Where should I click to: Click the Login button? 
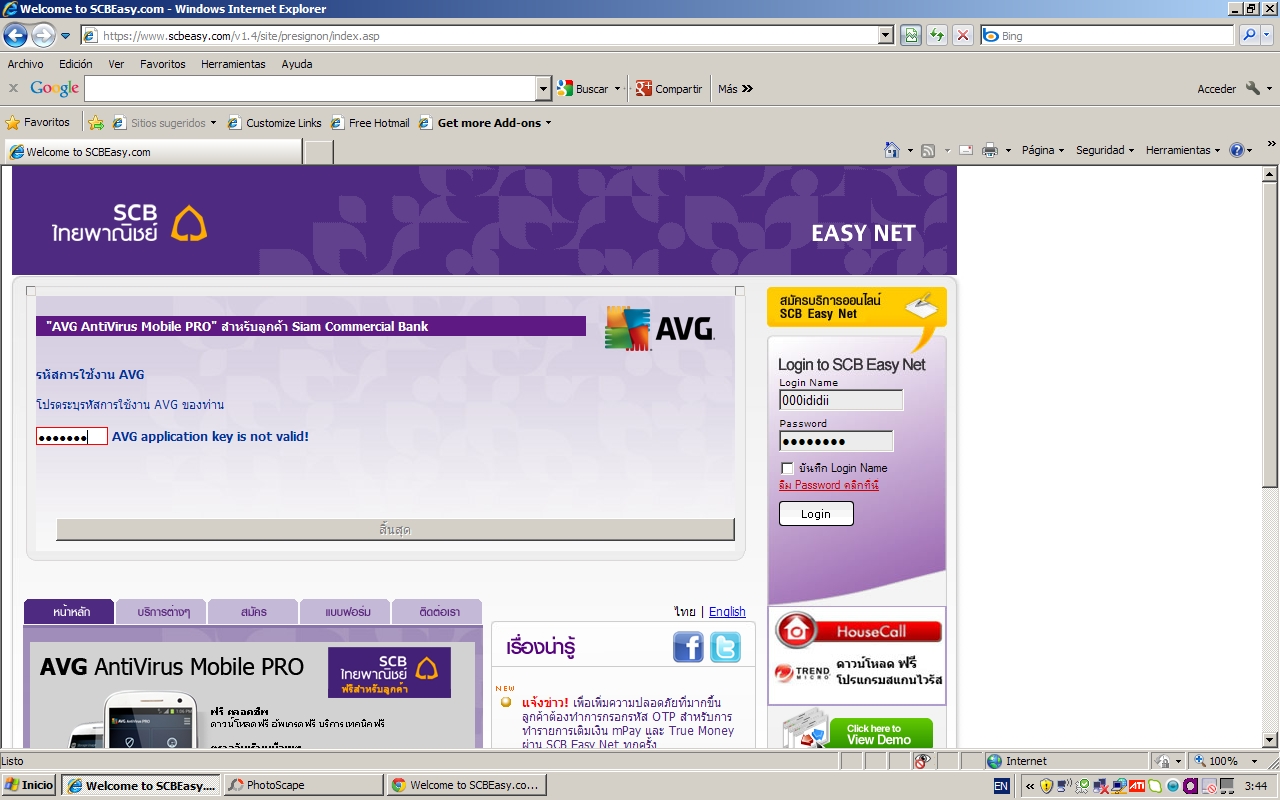click(816, 513)
